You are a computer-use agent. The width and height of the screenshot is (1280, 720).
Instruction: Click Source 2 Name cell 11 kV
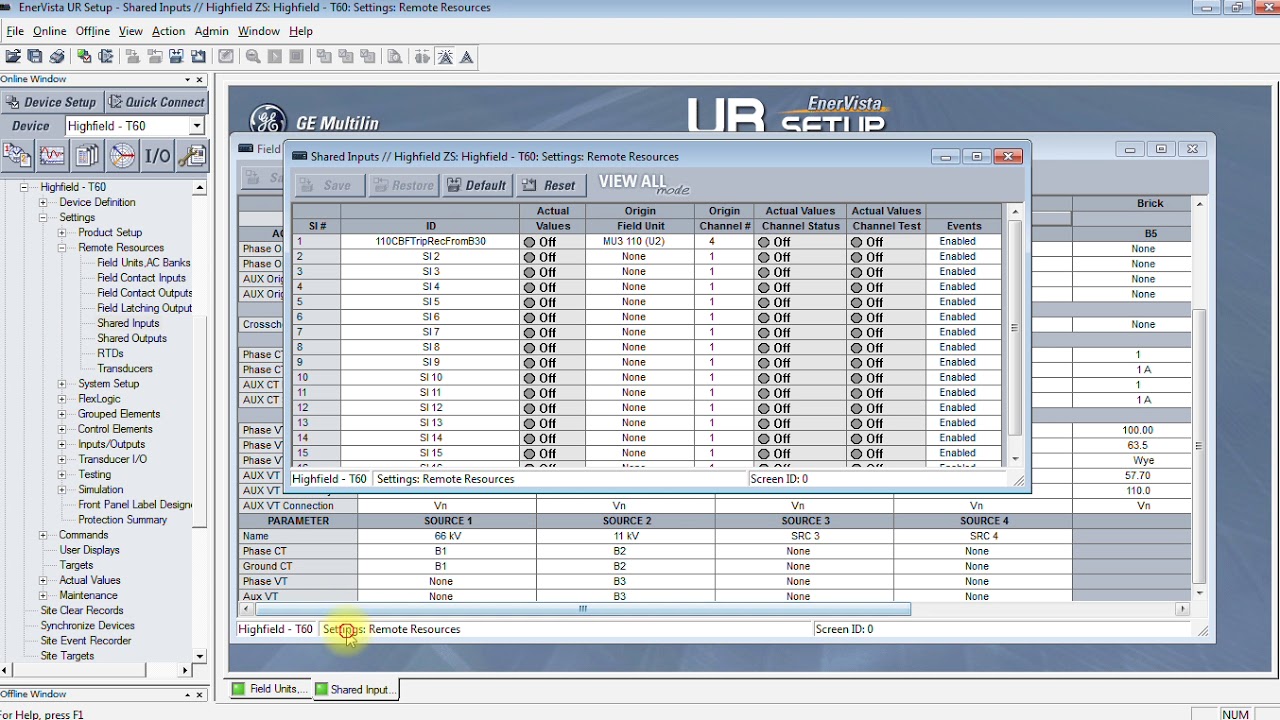(x=626, y=536)
